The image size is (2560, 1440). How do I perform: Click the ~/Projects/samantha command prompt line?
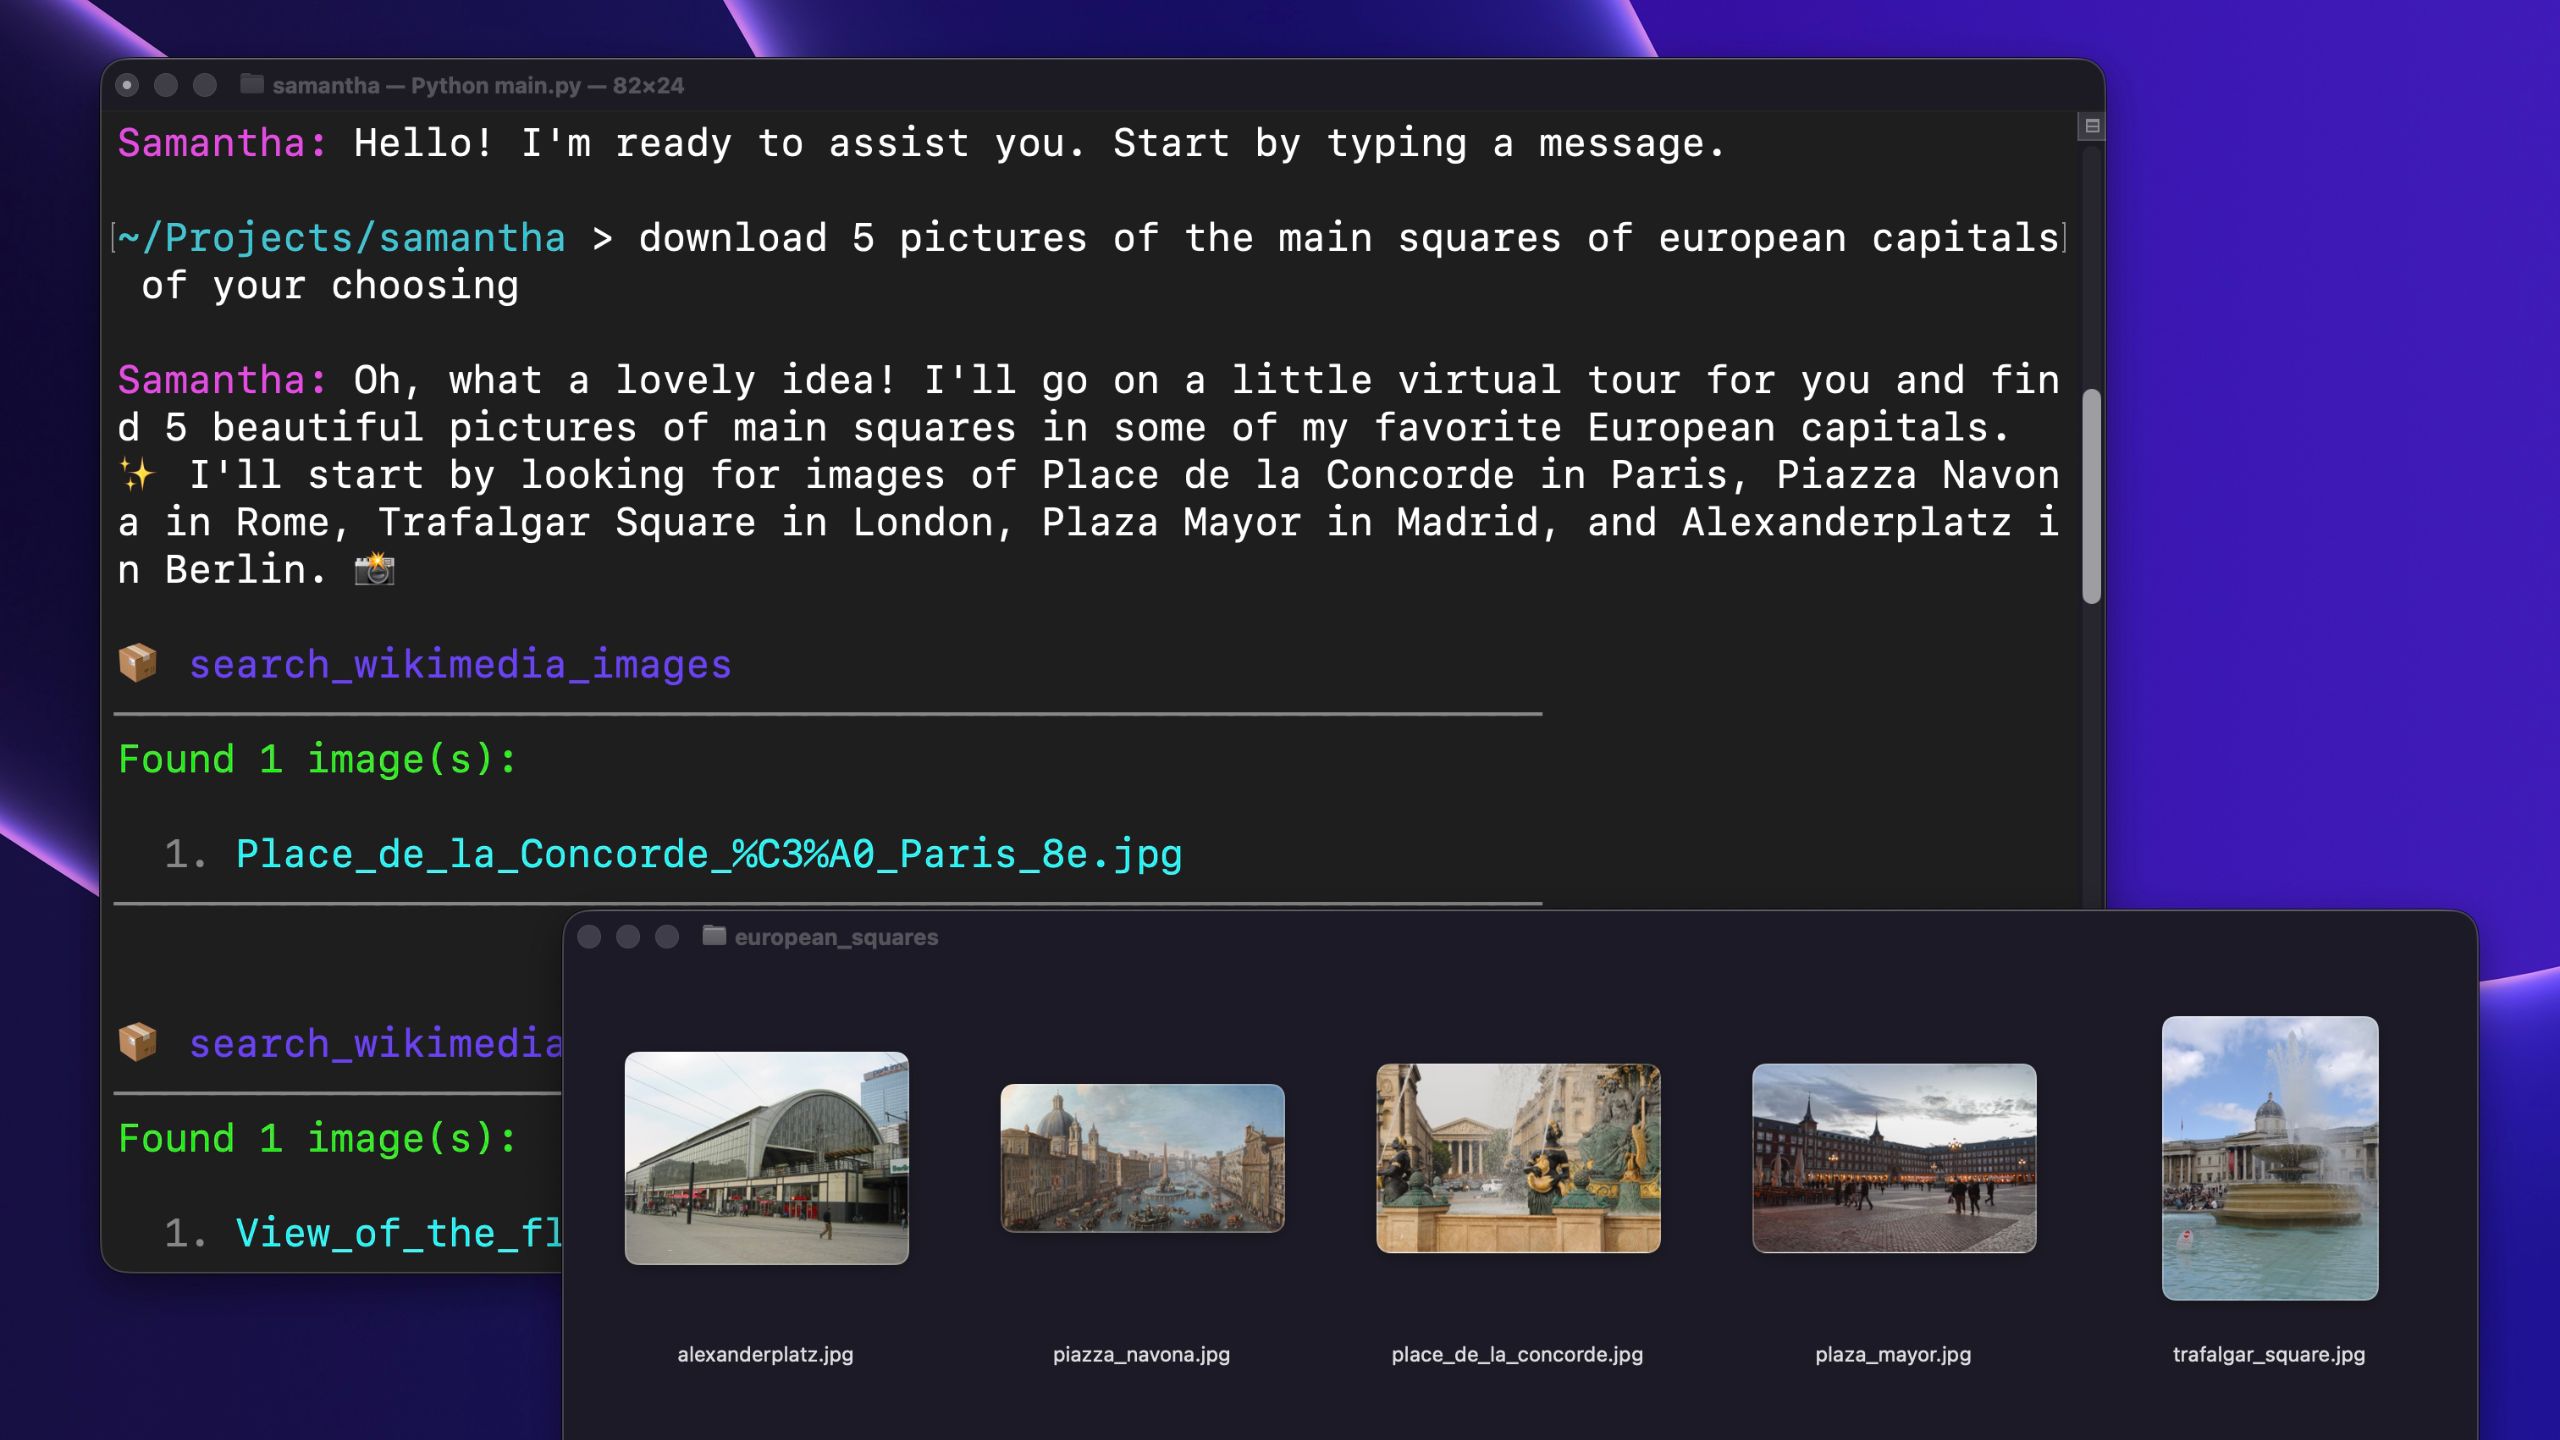pos(340,237)
